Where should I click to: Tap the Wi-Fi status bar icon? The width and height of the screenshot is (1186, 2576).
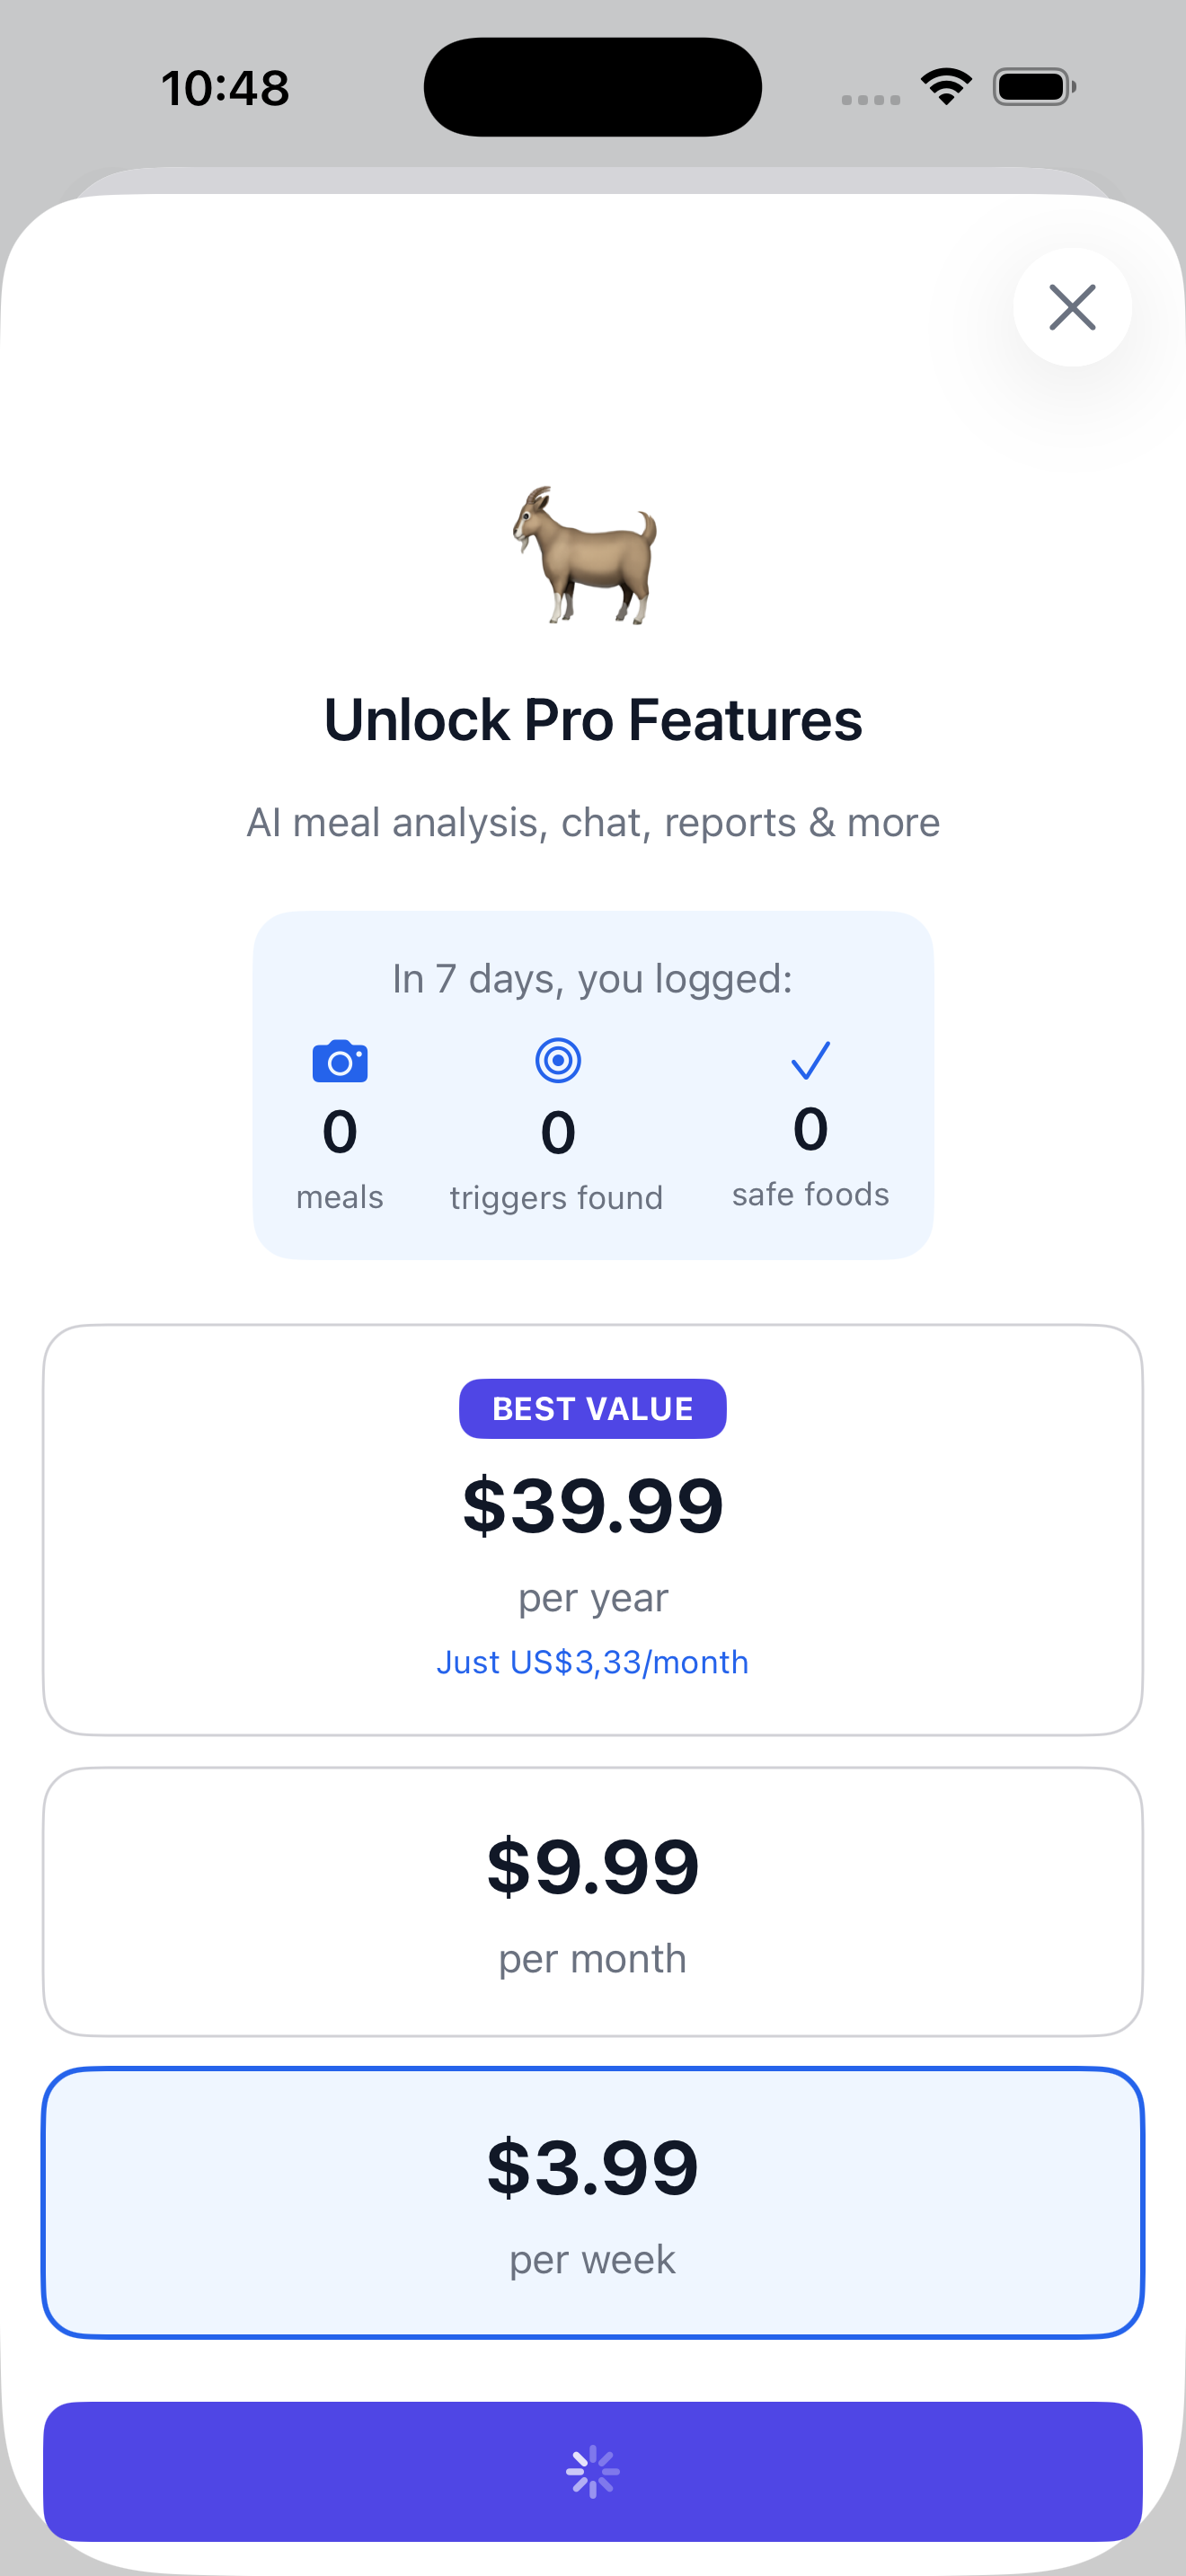tap(946, 87)
